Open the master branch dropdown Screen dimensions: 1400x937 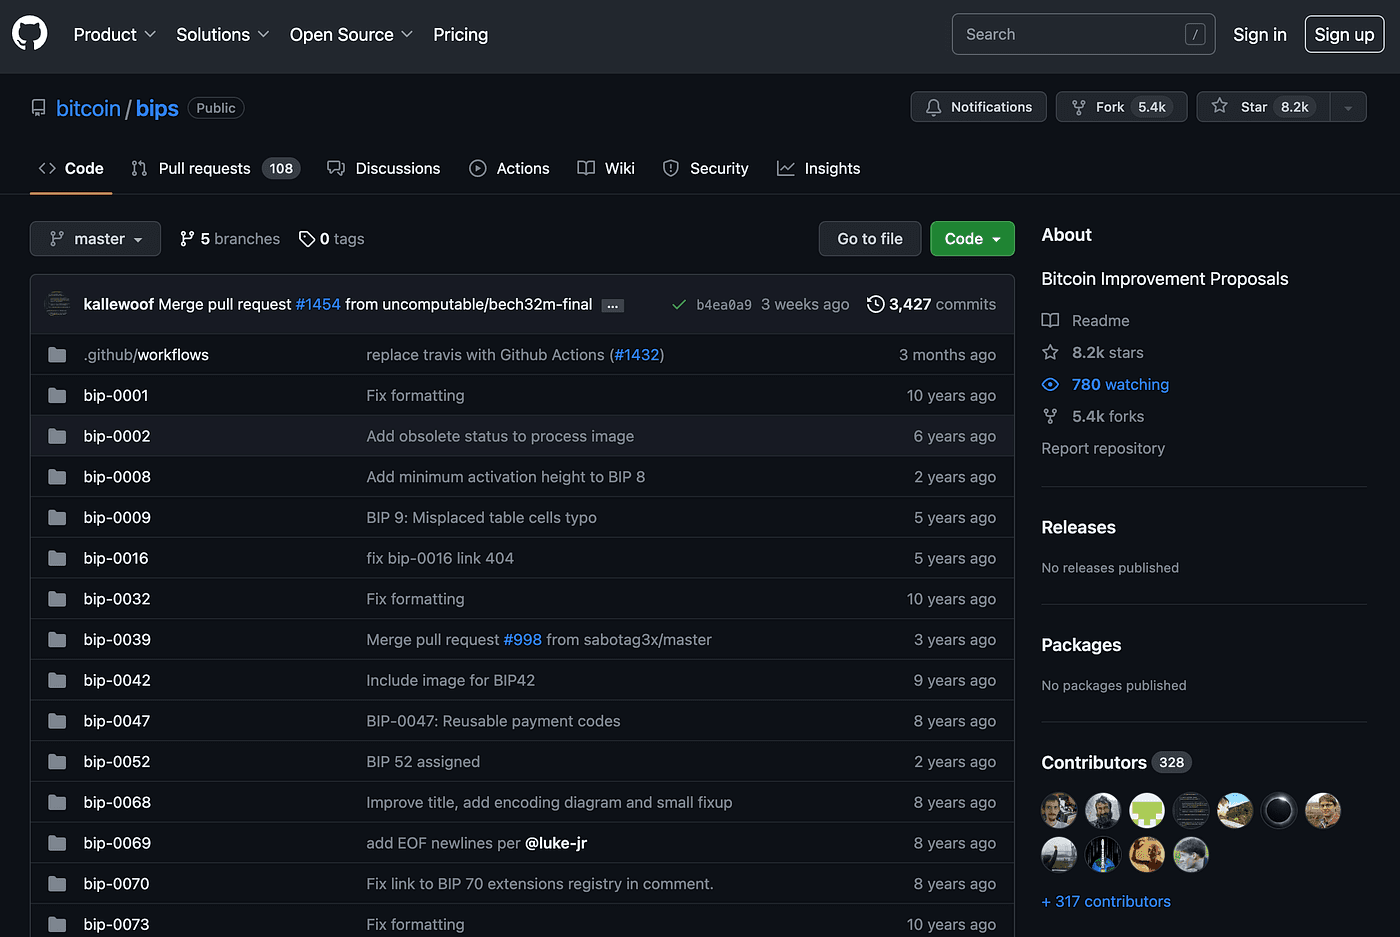click(95, 239)
